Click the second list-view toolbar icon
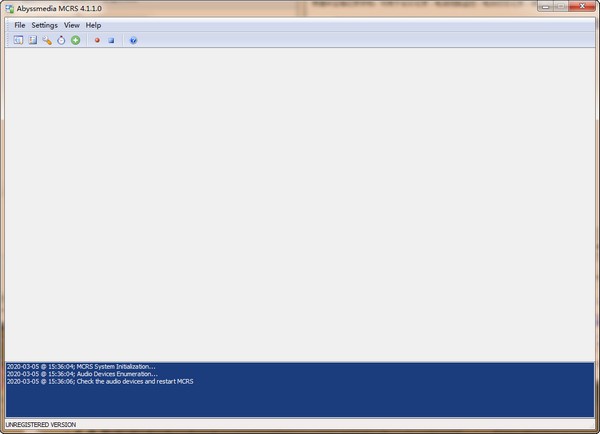This screenshot has height=434, width=600. point(32,40)
